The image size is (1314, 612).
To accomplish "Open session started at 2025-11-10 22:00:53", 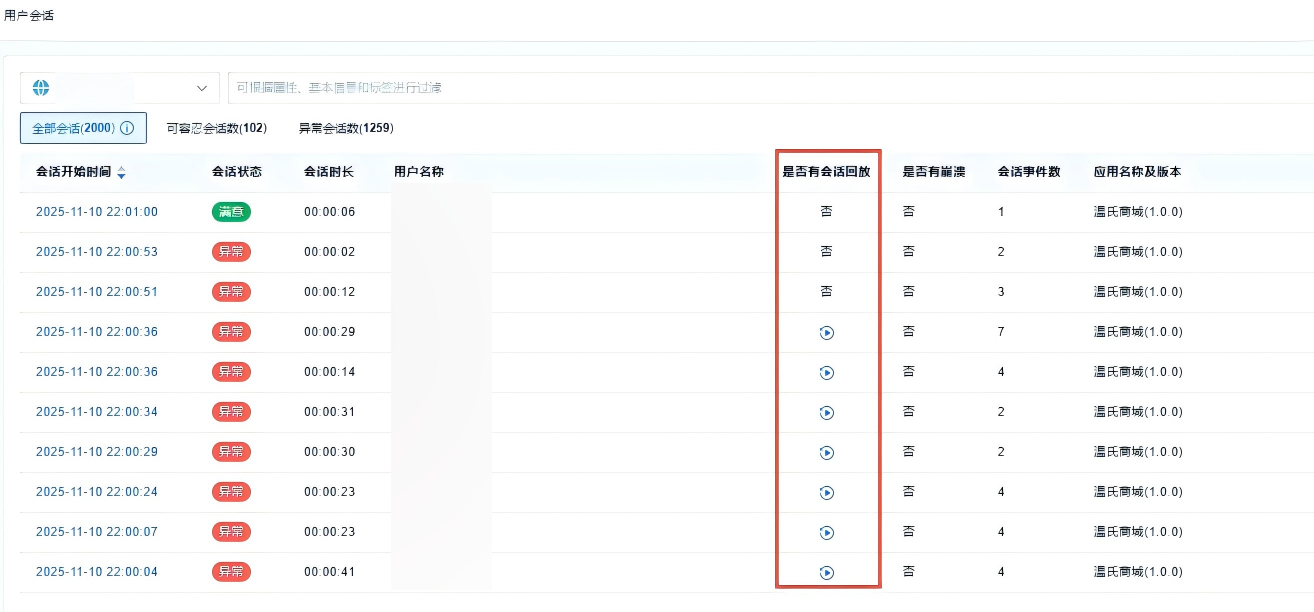I will (97, 252).
